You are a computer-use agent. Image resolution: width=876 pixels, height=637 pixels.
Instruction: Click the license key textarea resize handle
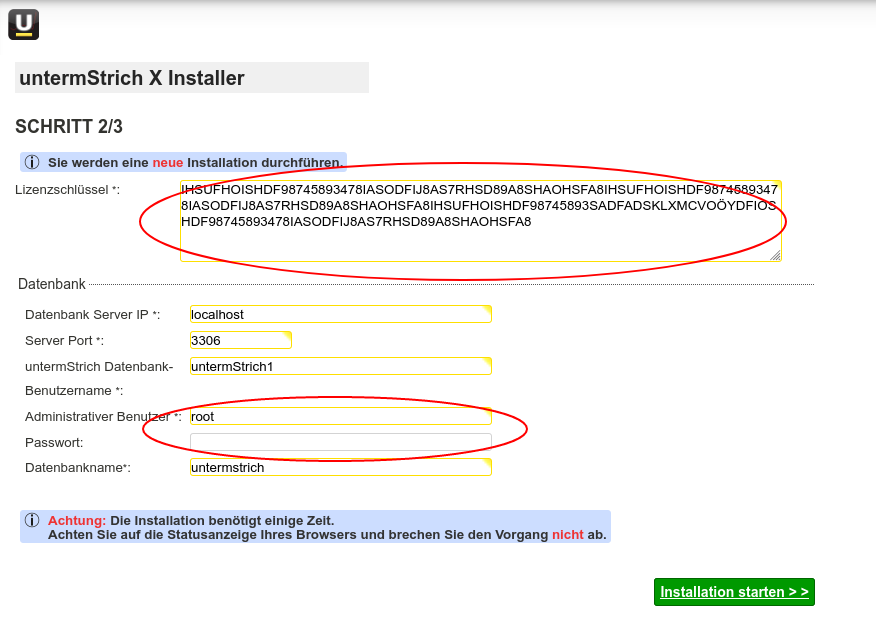click(x=775, y=255)
